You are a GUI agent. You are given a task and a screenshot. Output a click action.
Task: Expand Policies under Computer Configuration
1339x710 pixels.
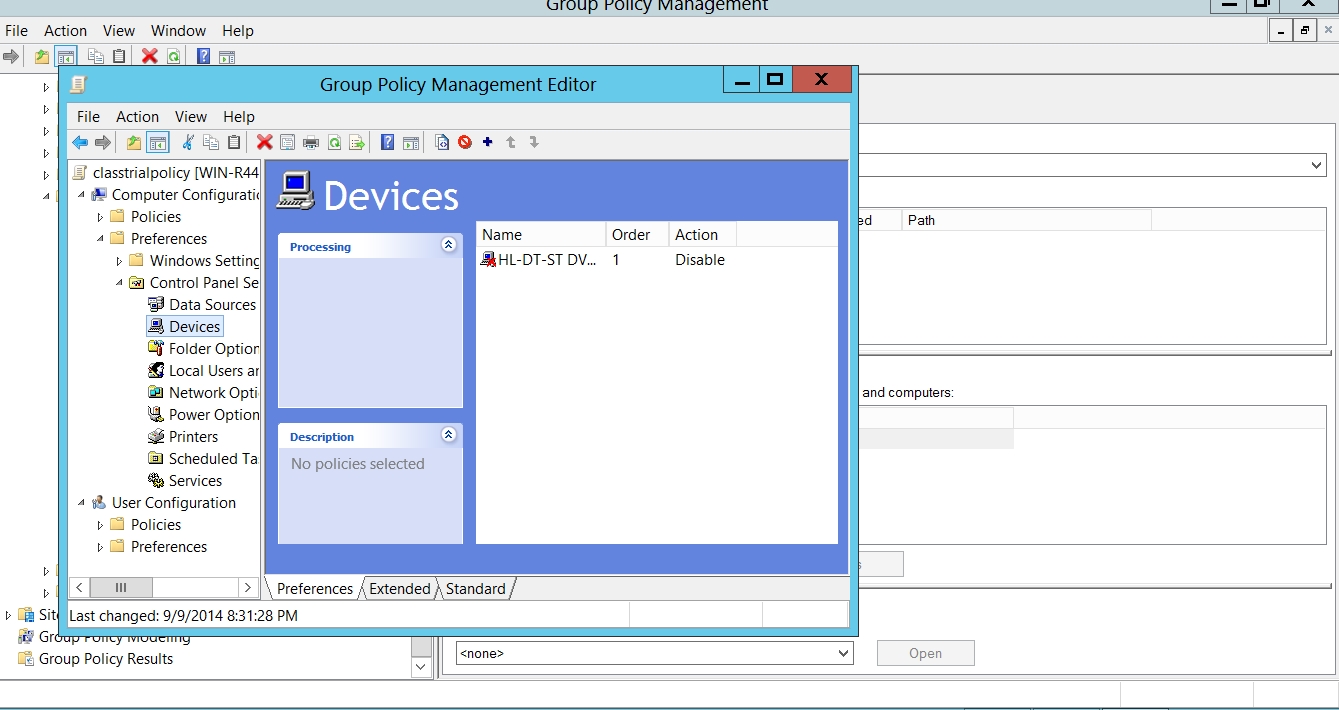[x=100, y=217]
